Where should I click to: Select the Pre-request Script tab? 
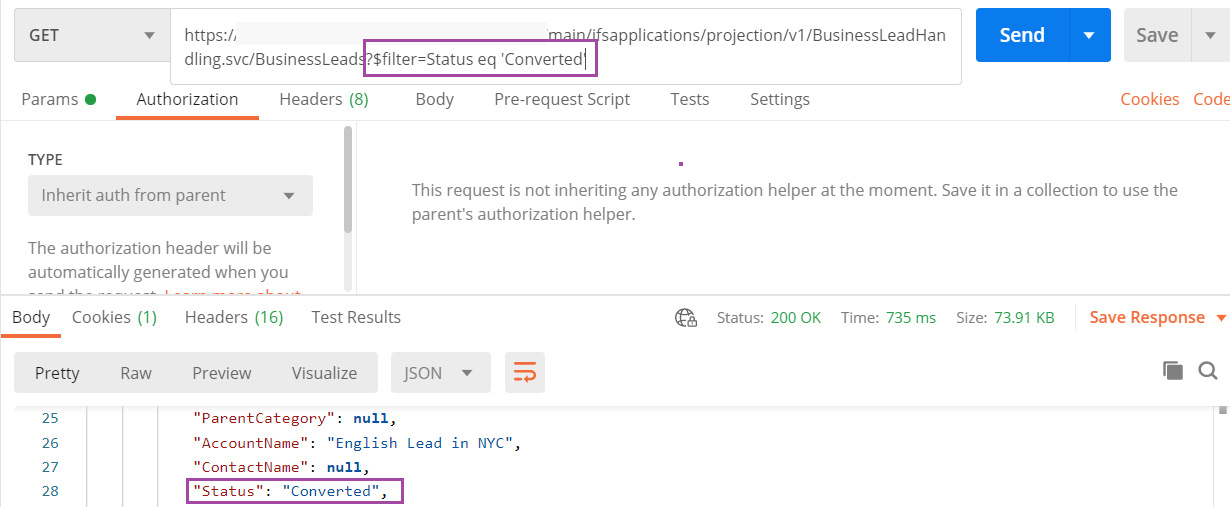562,99
